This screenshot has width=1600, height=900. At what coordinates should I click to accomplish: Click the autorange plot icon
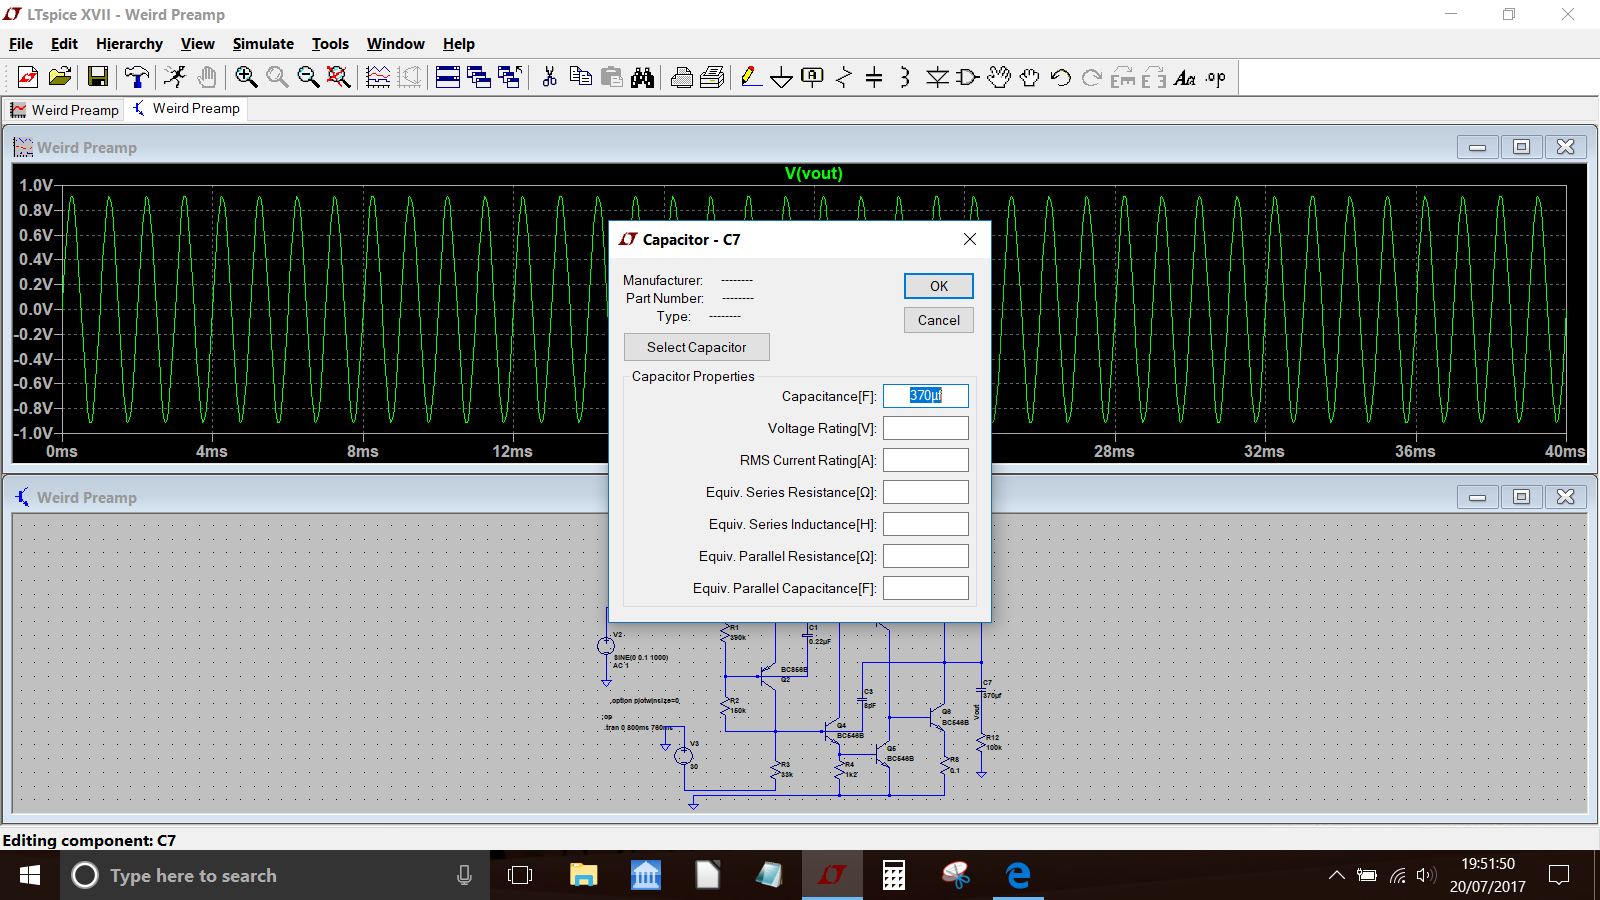pyautogui.click(x=378, y=77)
